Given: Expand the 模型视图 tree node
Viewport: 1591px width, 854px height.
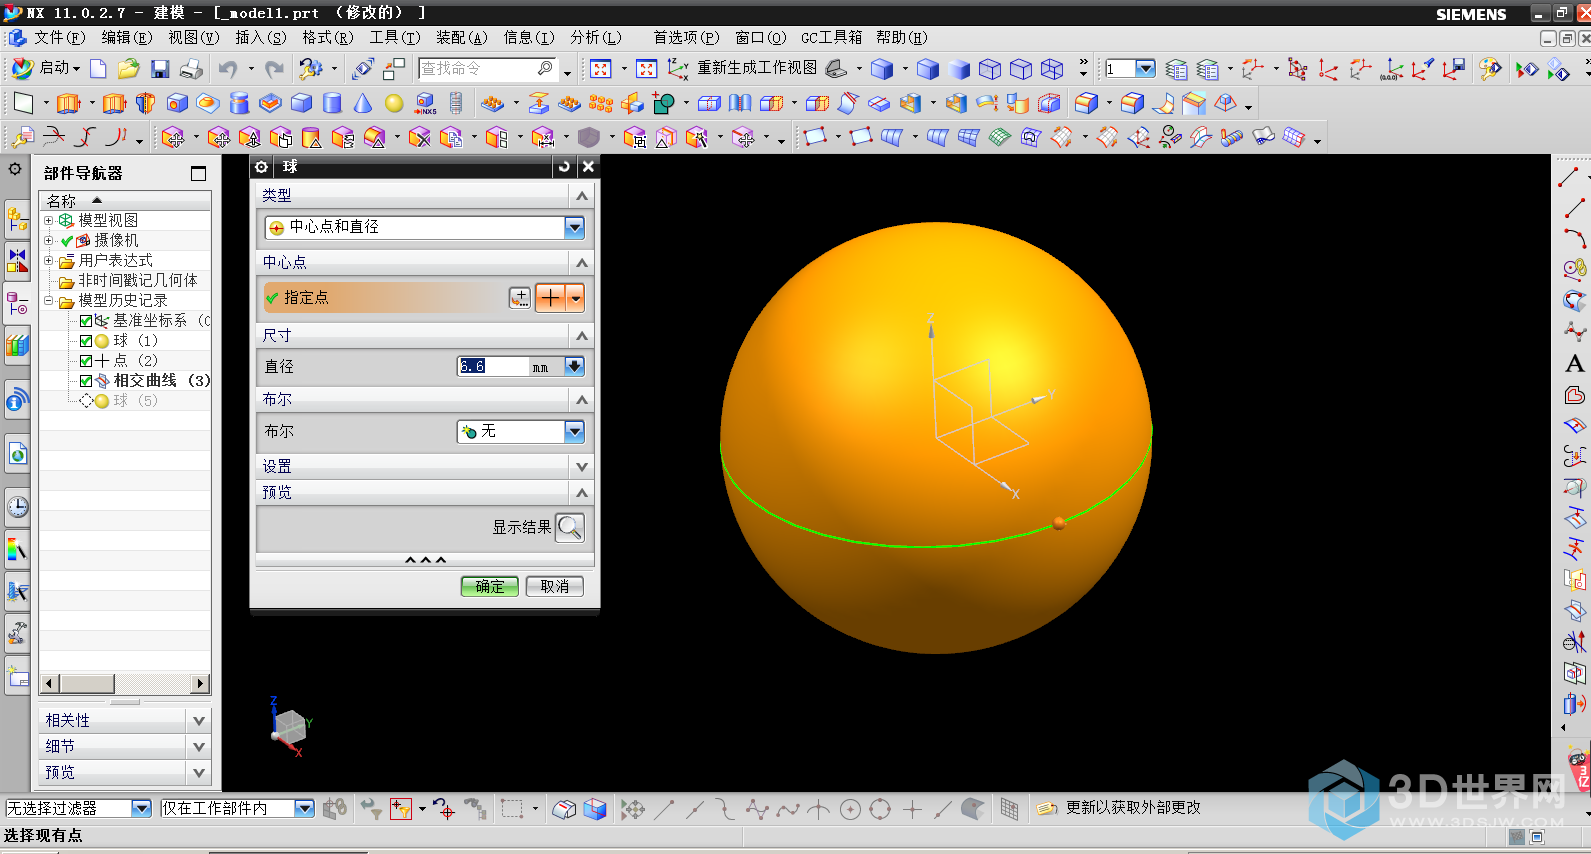Looking at the screenshot, I should (x=48, y=220).
